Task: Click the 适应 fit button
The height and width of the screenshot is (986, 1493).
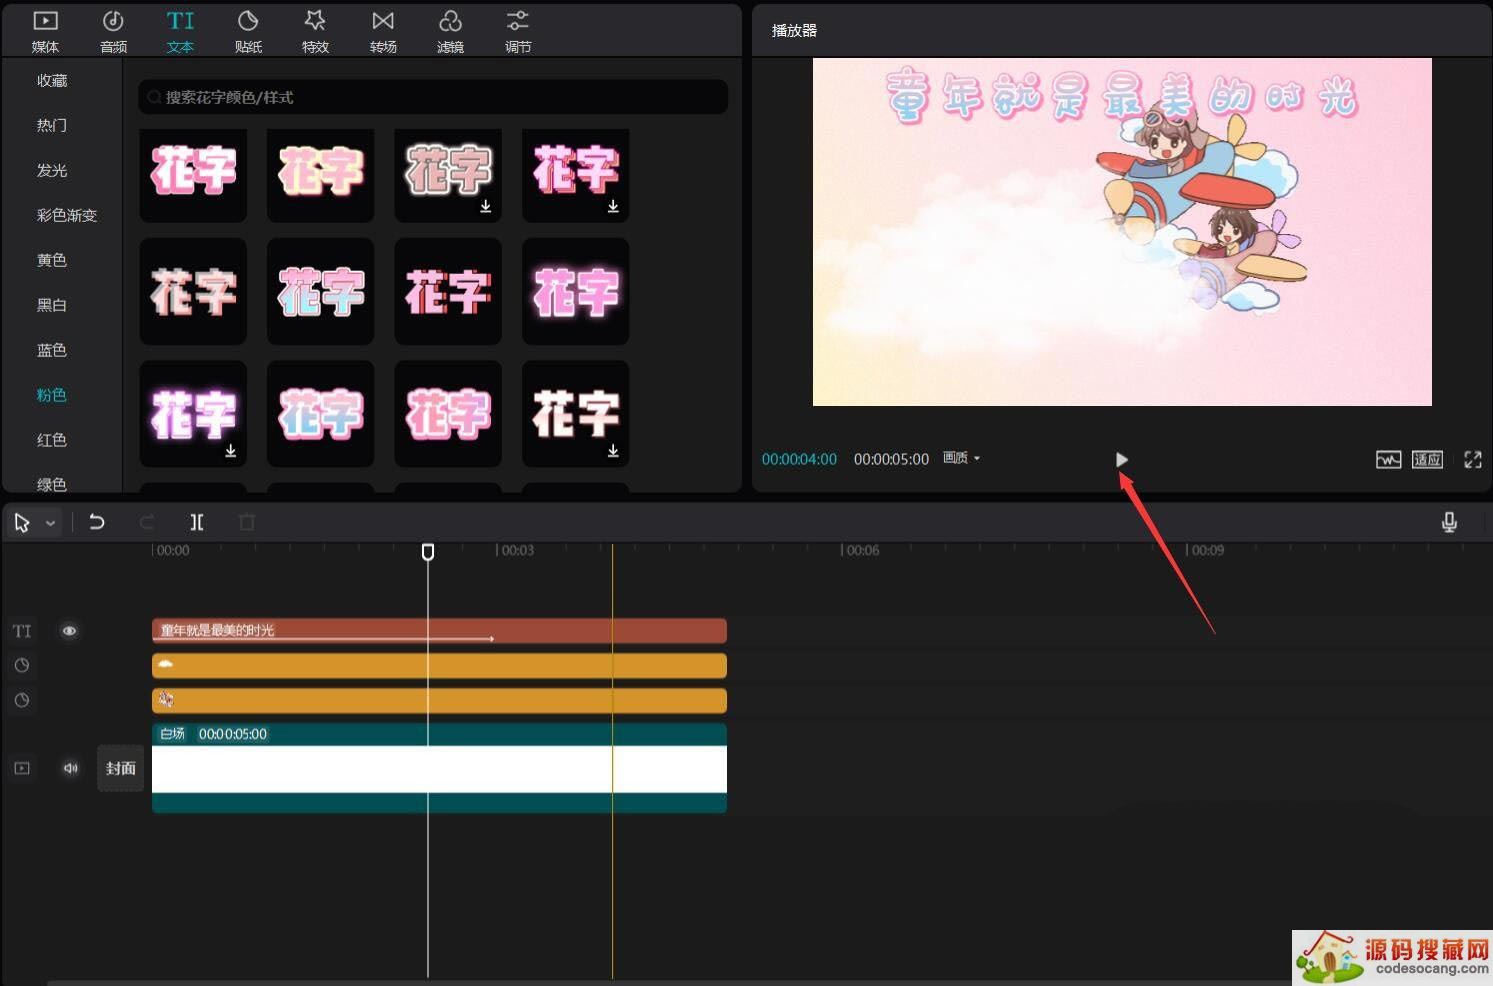Action: [1427, 459]
